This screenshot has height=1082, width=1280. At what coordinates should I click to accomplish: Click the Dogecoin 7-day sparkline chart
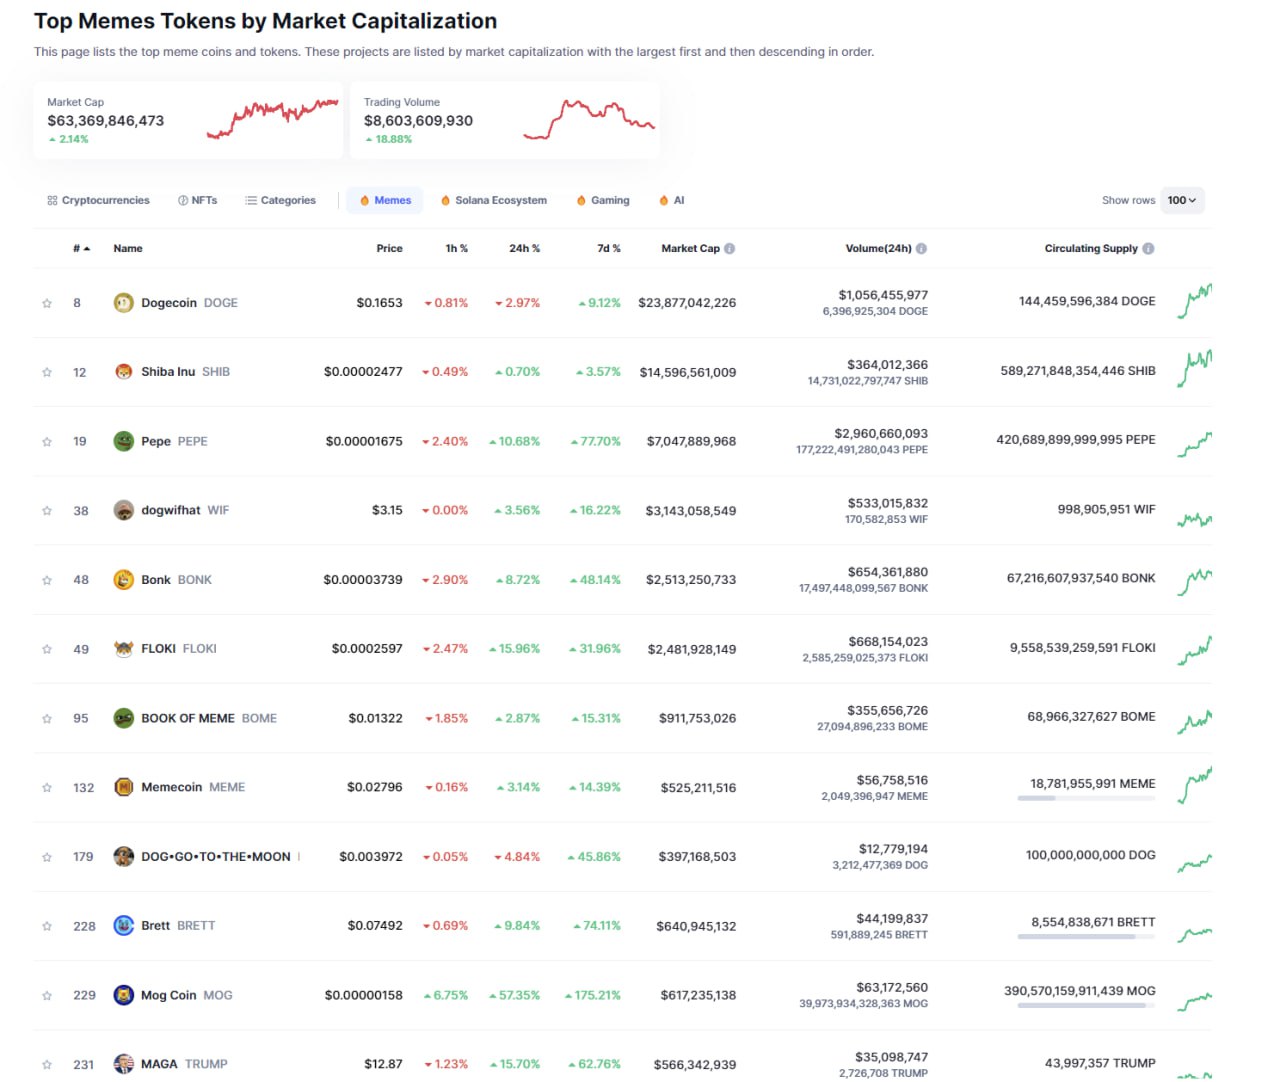1194,301
